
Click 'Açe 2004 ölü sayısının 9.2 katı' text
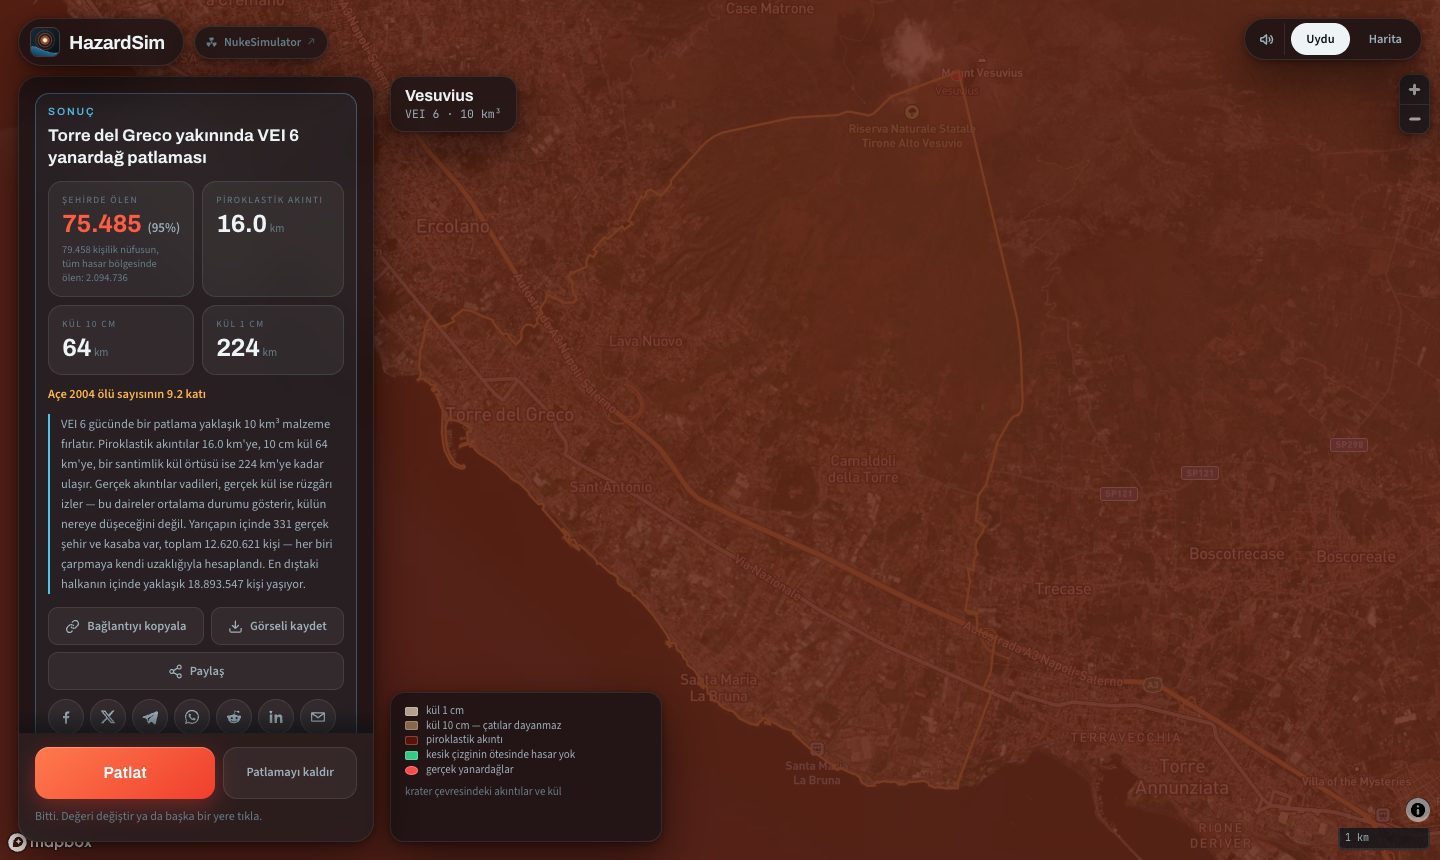[127, 394]
